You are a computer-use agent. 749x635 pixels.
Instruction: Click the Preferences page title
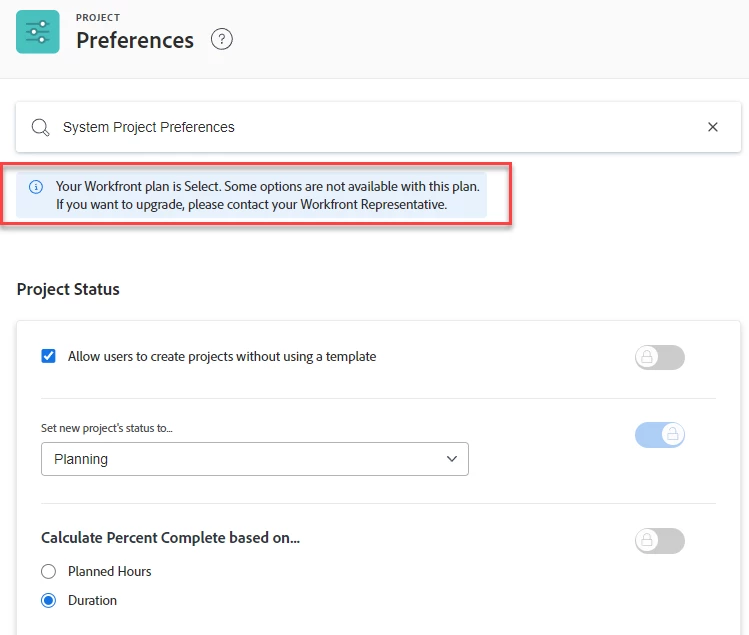click(x=135, y=40)
